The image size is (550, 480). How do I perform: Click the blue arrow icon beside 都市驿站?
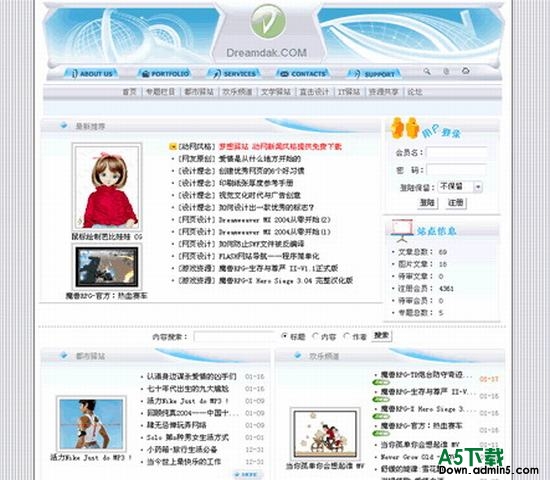[x=64, y=355]
